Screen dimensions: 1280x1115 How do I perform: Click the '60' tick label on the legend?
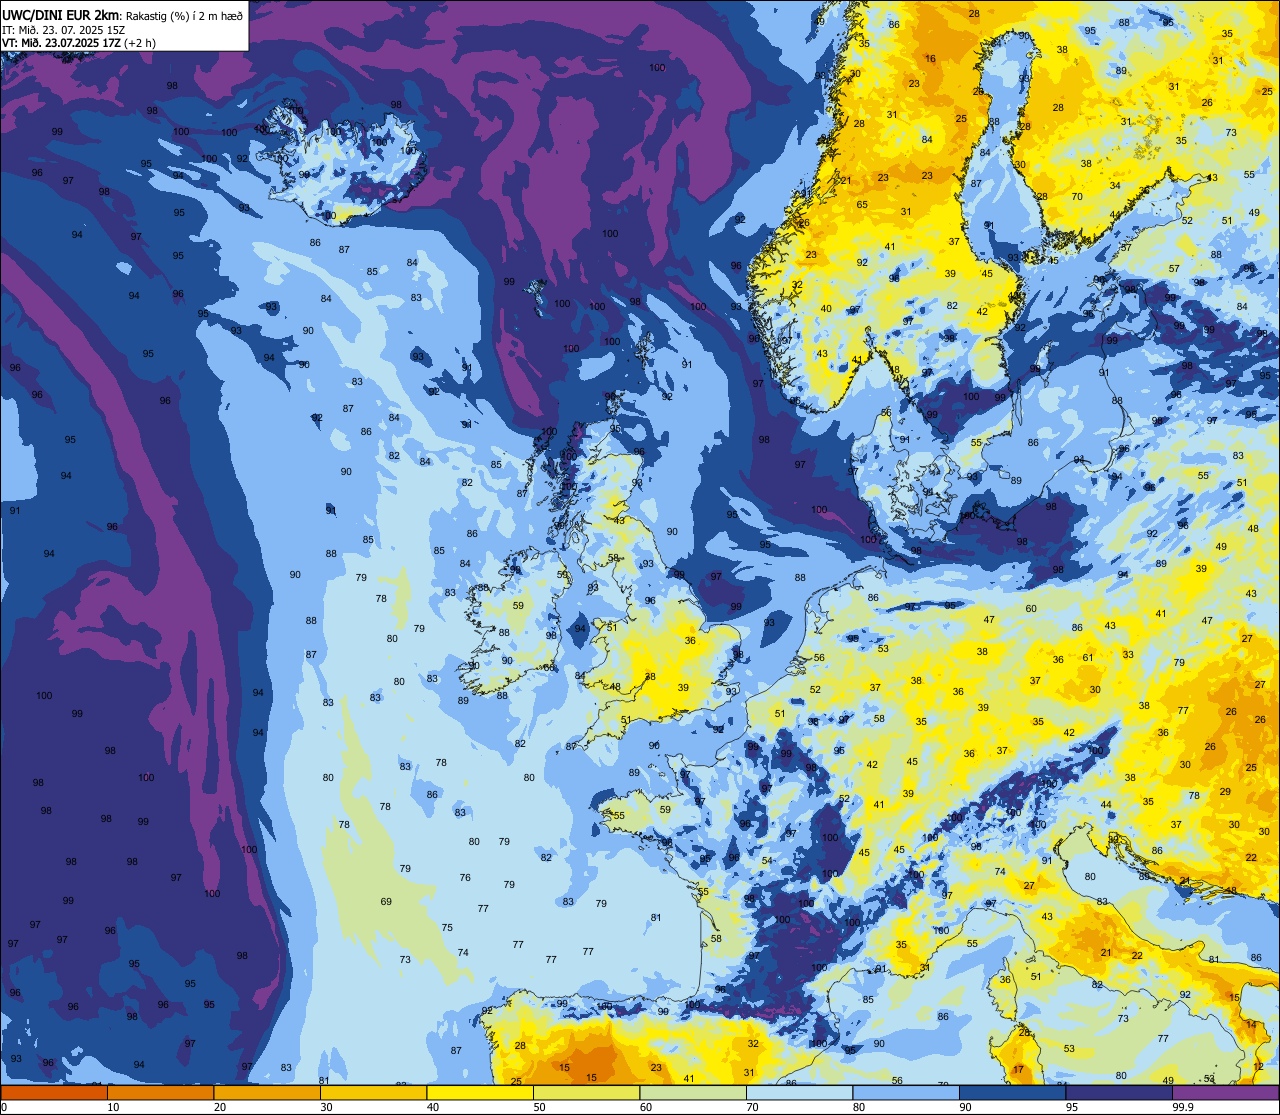[646, 1107]
